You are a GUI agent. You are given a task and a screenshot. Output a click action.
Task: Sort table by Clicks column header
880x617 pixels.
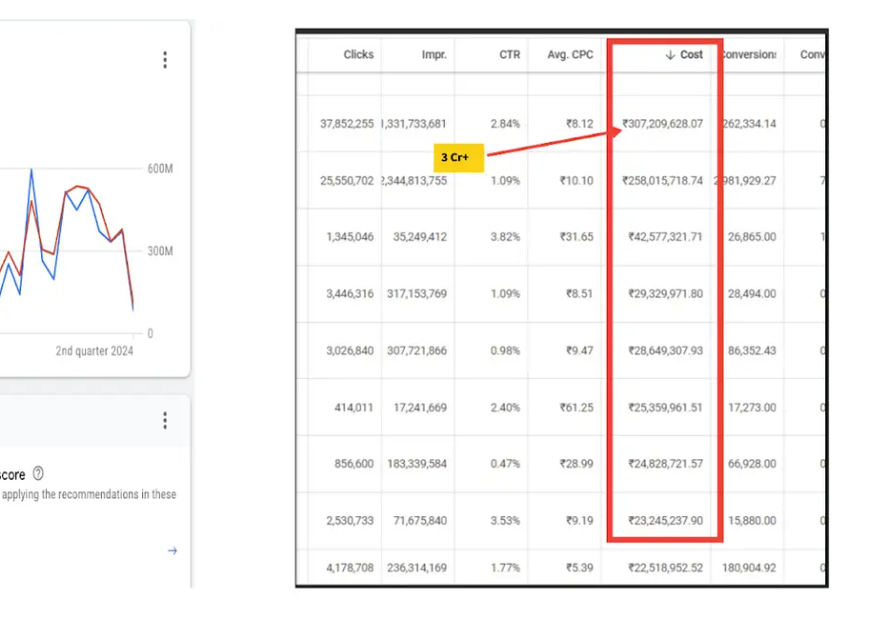[358, 55]
